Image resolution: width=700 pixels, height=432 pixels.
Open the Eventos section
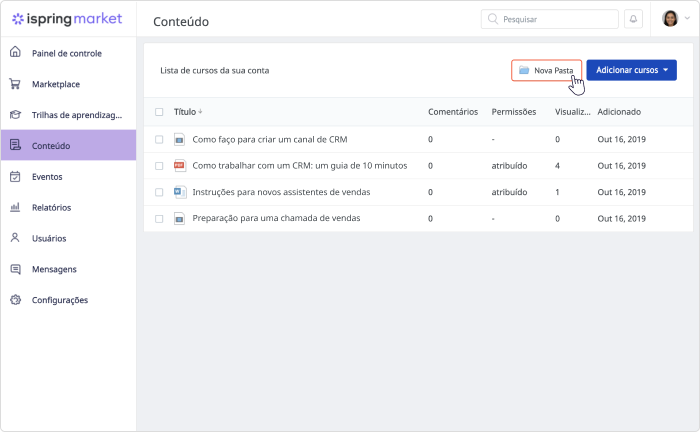(x=68, y=176)
